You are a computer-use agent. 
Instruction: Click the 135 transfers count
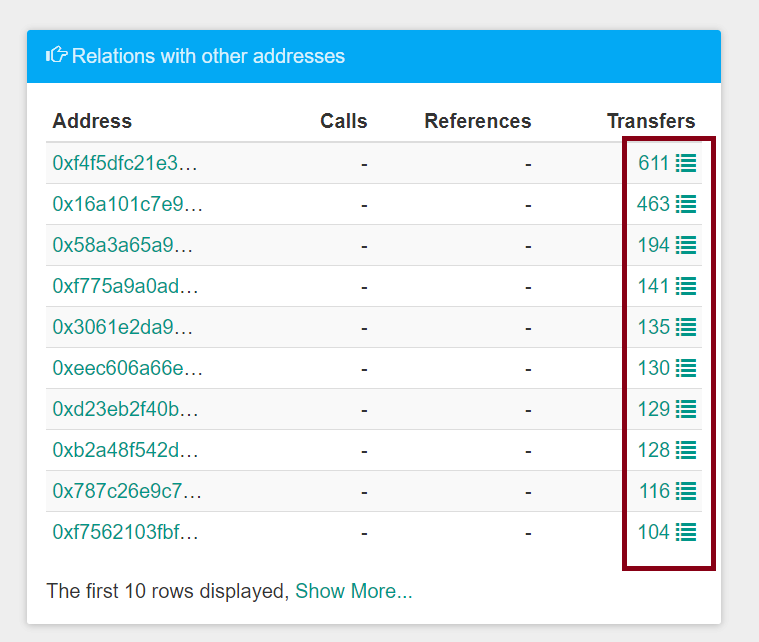pos(653,327)
